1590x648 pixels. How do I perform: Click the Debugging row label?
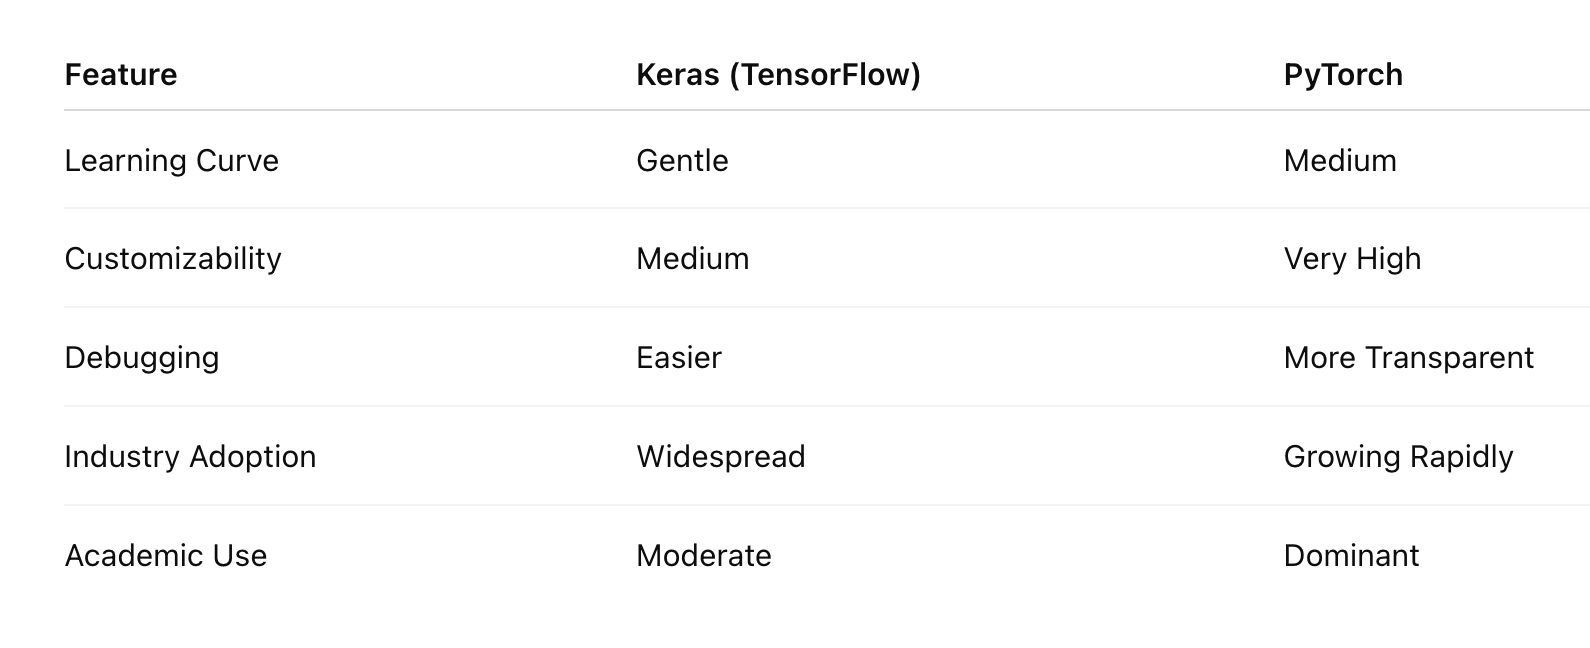tap(142, 358)
